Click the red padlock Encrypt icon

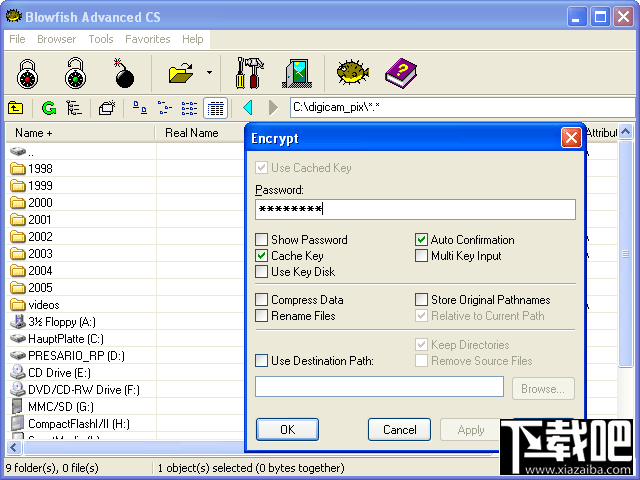(27, 74)
